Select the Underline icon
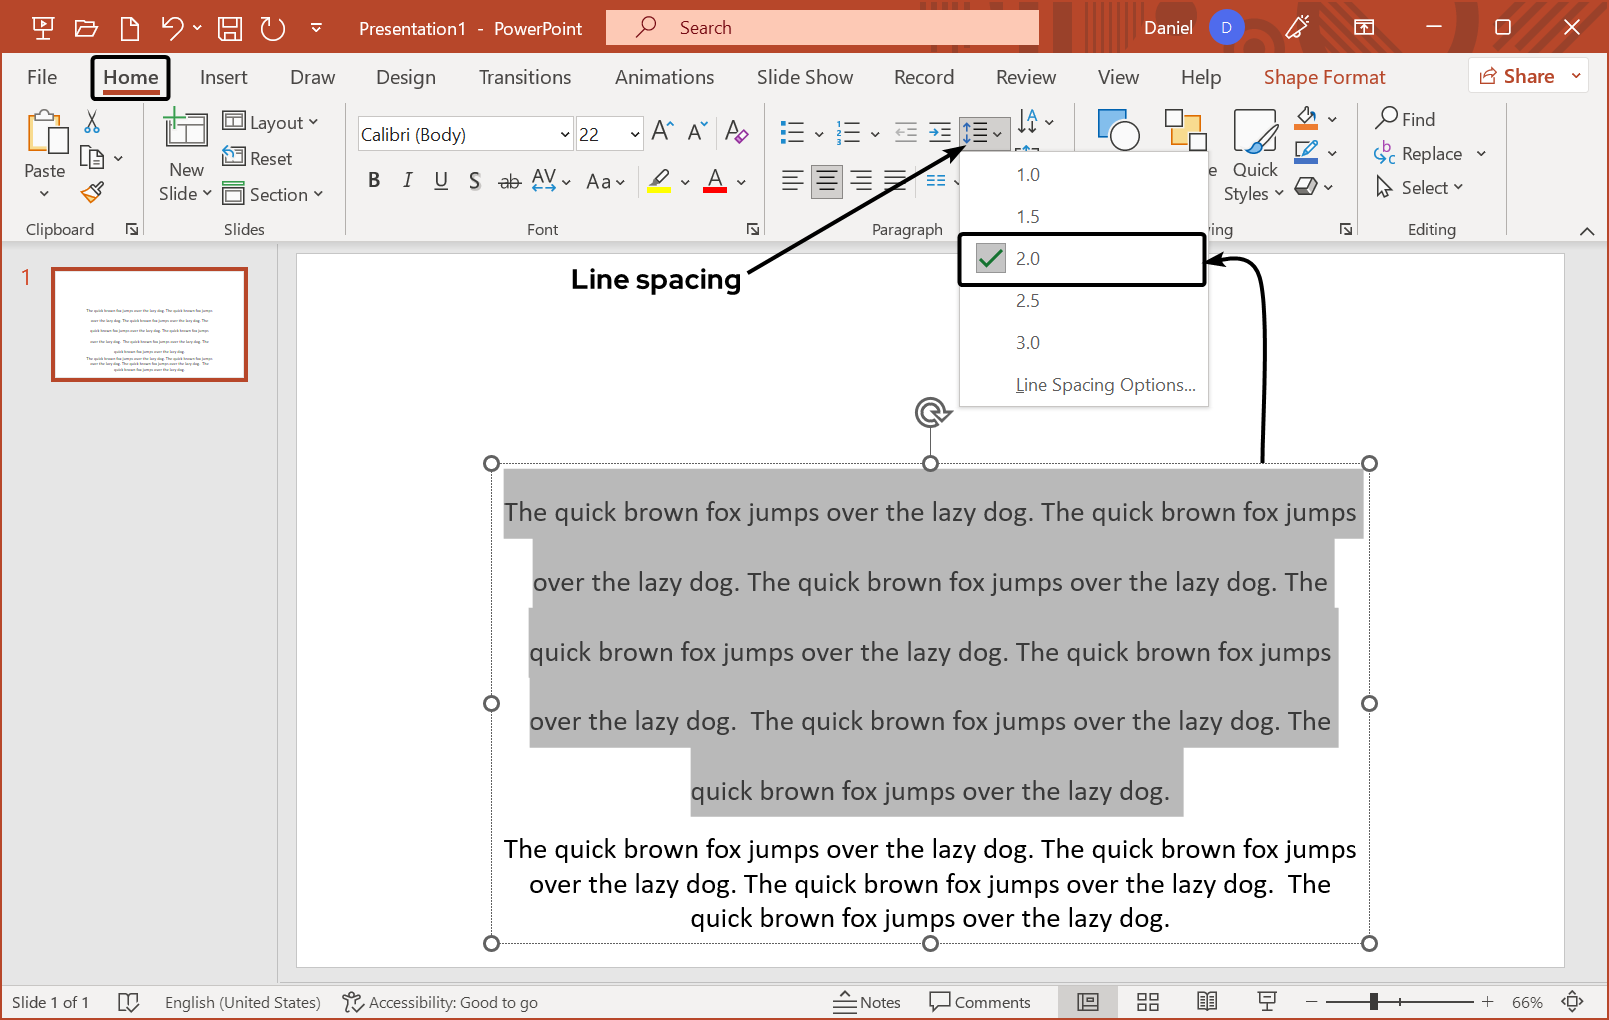The image size is (1609, 1020). pos(441,180)
